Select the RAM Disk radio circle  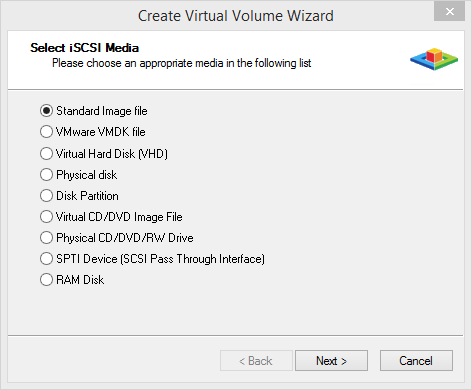[46, 280]
